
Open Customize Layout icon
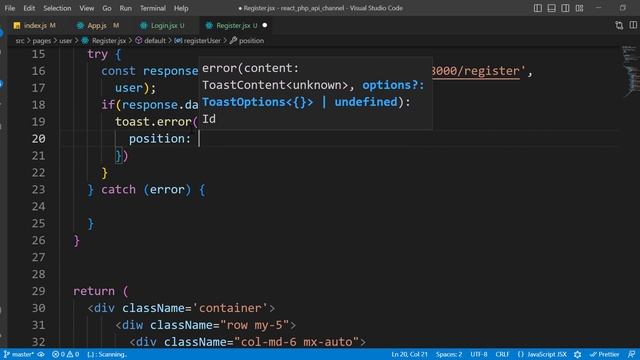coord(579,8)
